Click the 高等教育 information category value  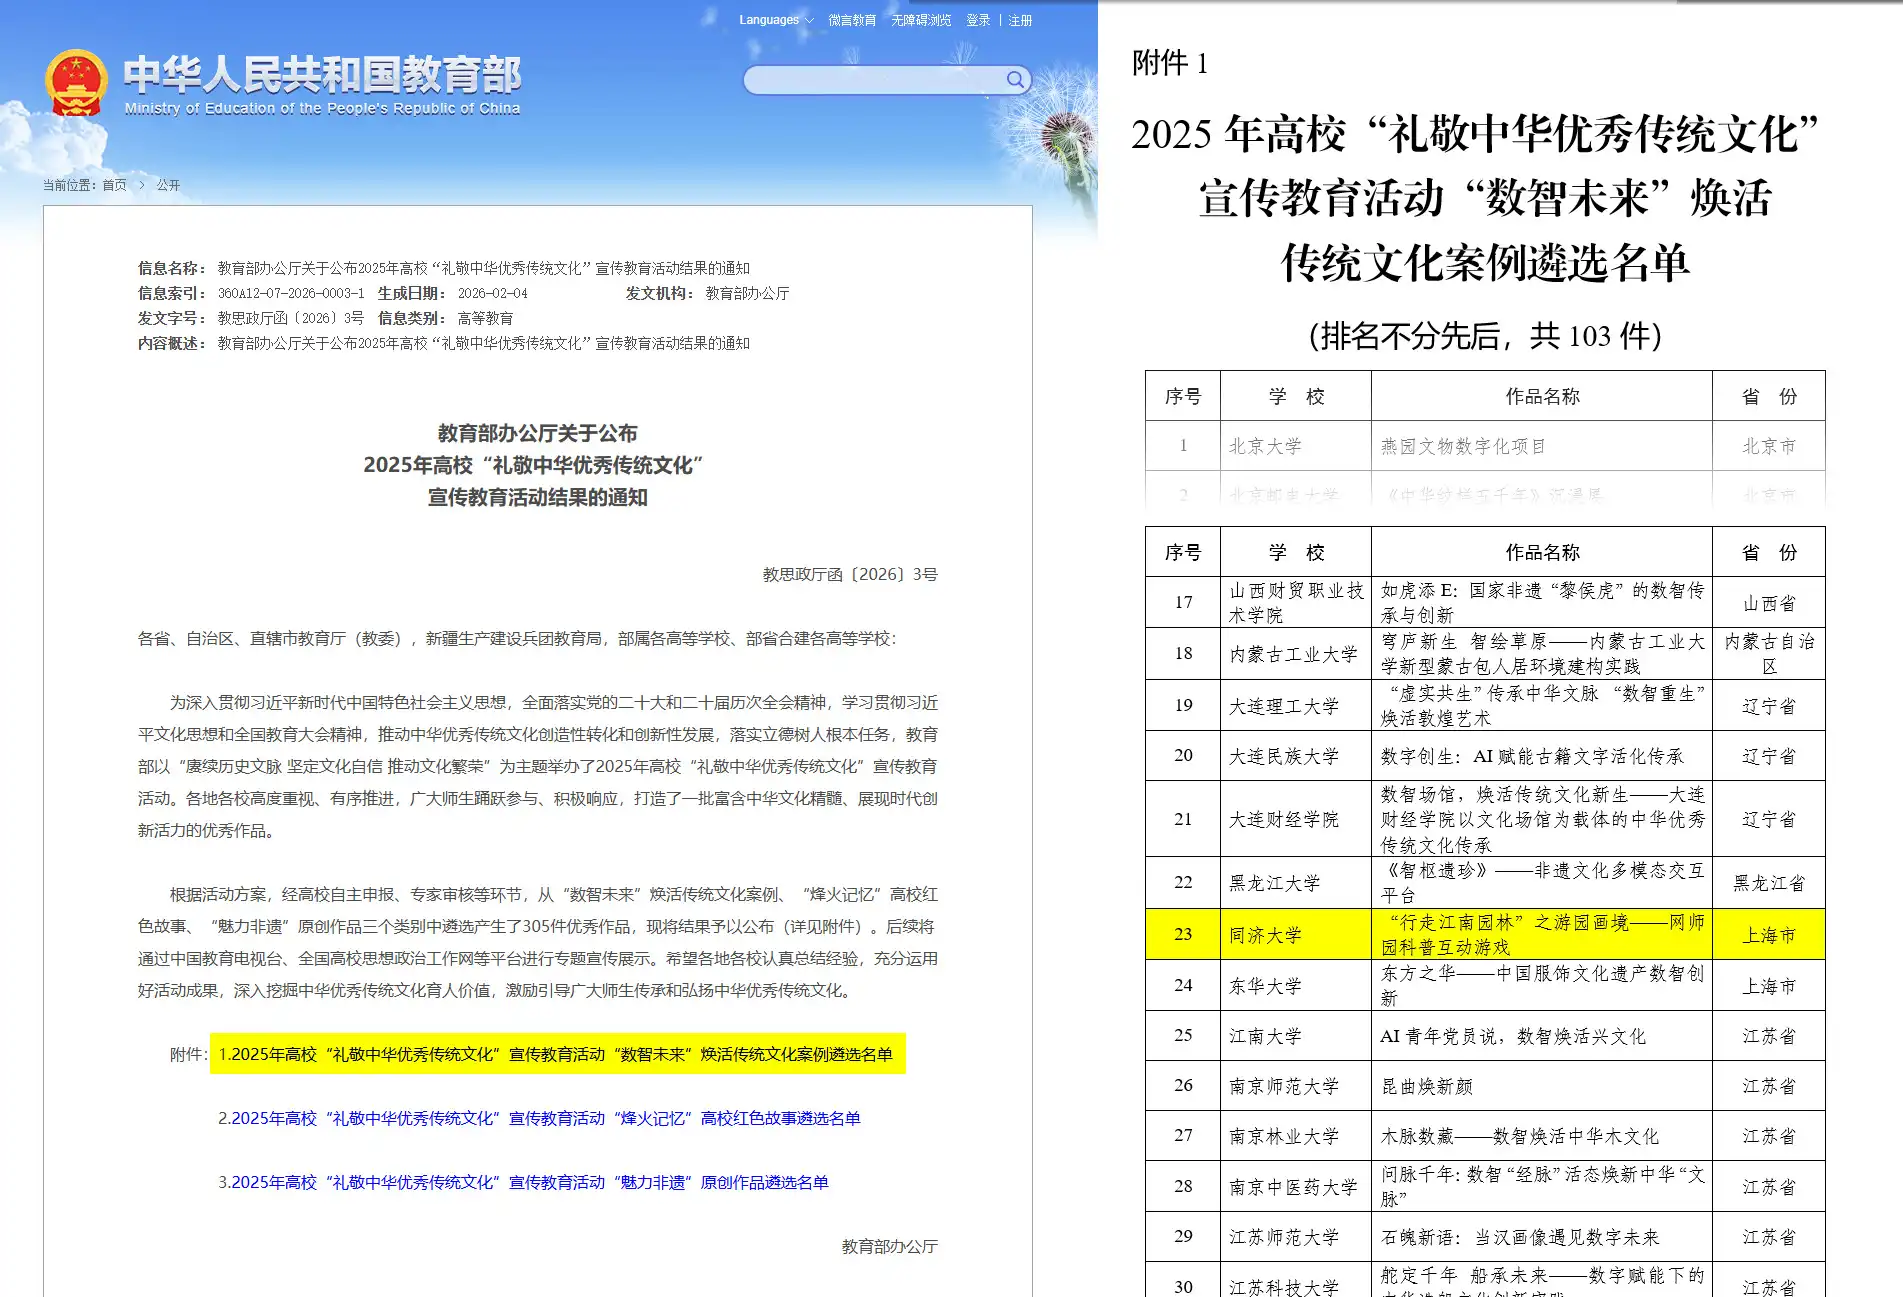click(485, 318)
